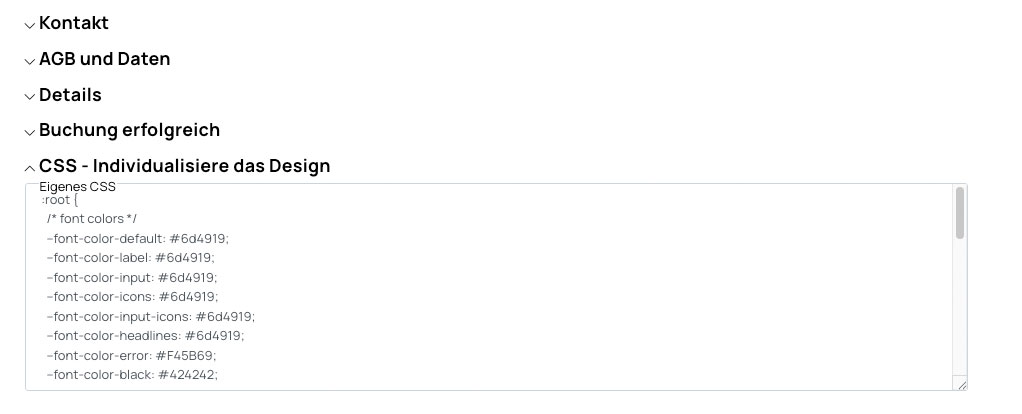Click the Eigenes CSS field label

click(77, 186)
